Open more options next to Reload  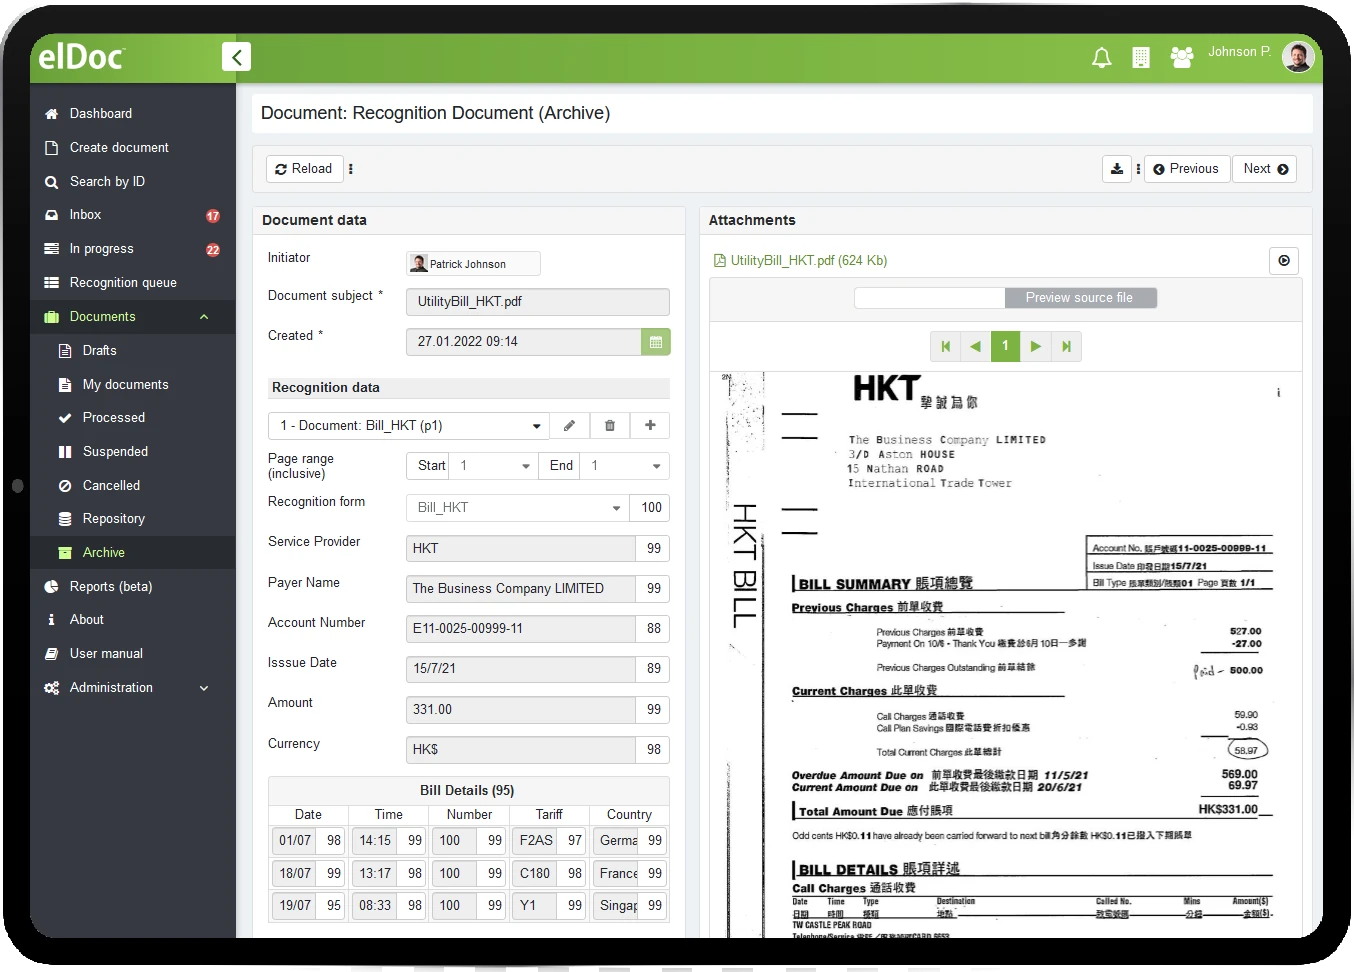tap(351, 169)
